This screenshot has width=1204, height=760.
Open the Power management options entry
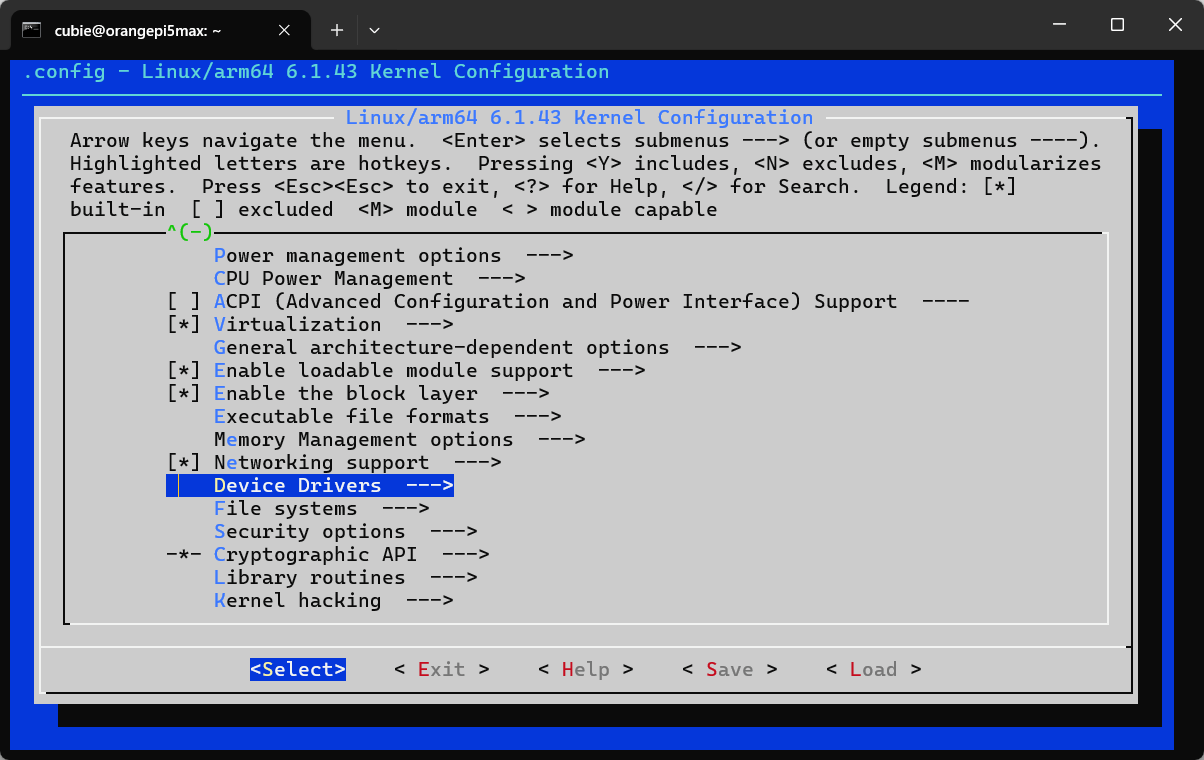pos(357,256)
